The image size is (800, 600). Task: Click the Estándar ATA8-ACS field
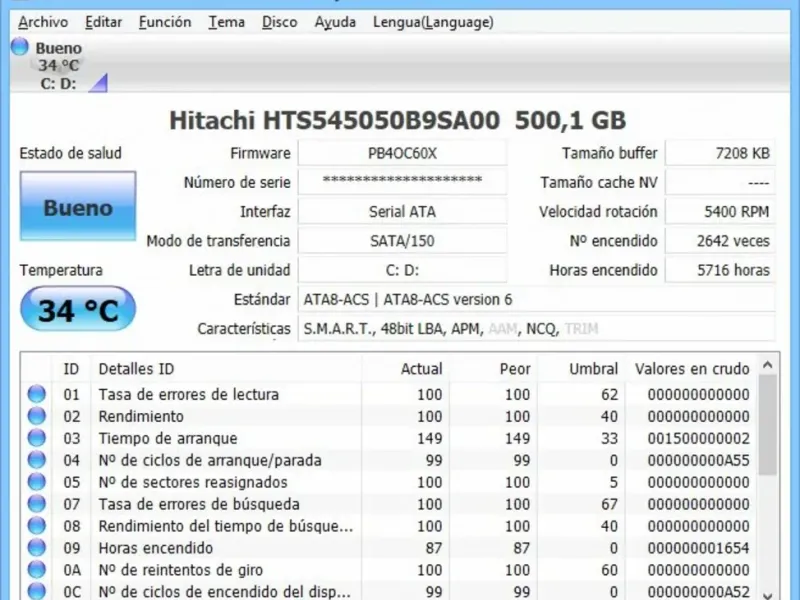pyautogui.click(x=537, y=299)
